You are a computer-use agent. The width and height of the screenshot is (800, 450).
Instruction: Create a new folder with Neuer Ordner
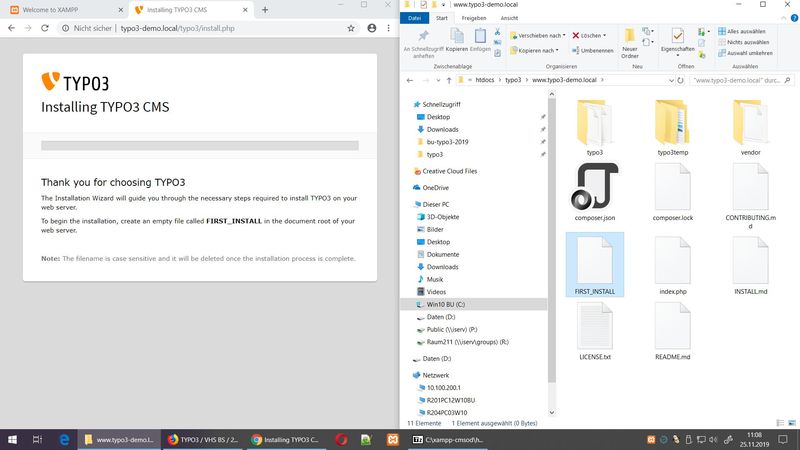(630, 44)
